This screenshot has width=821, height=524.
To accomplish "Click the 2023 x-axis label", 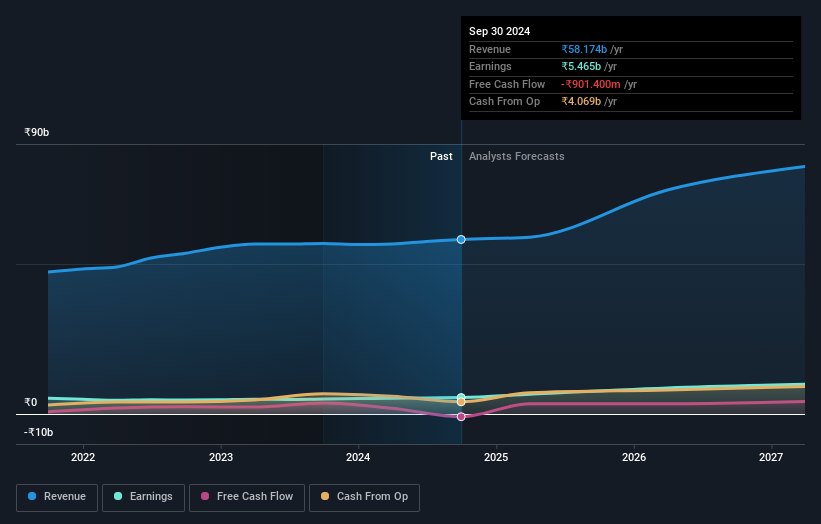I will point(220,457).
